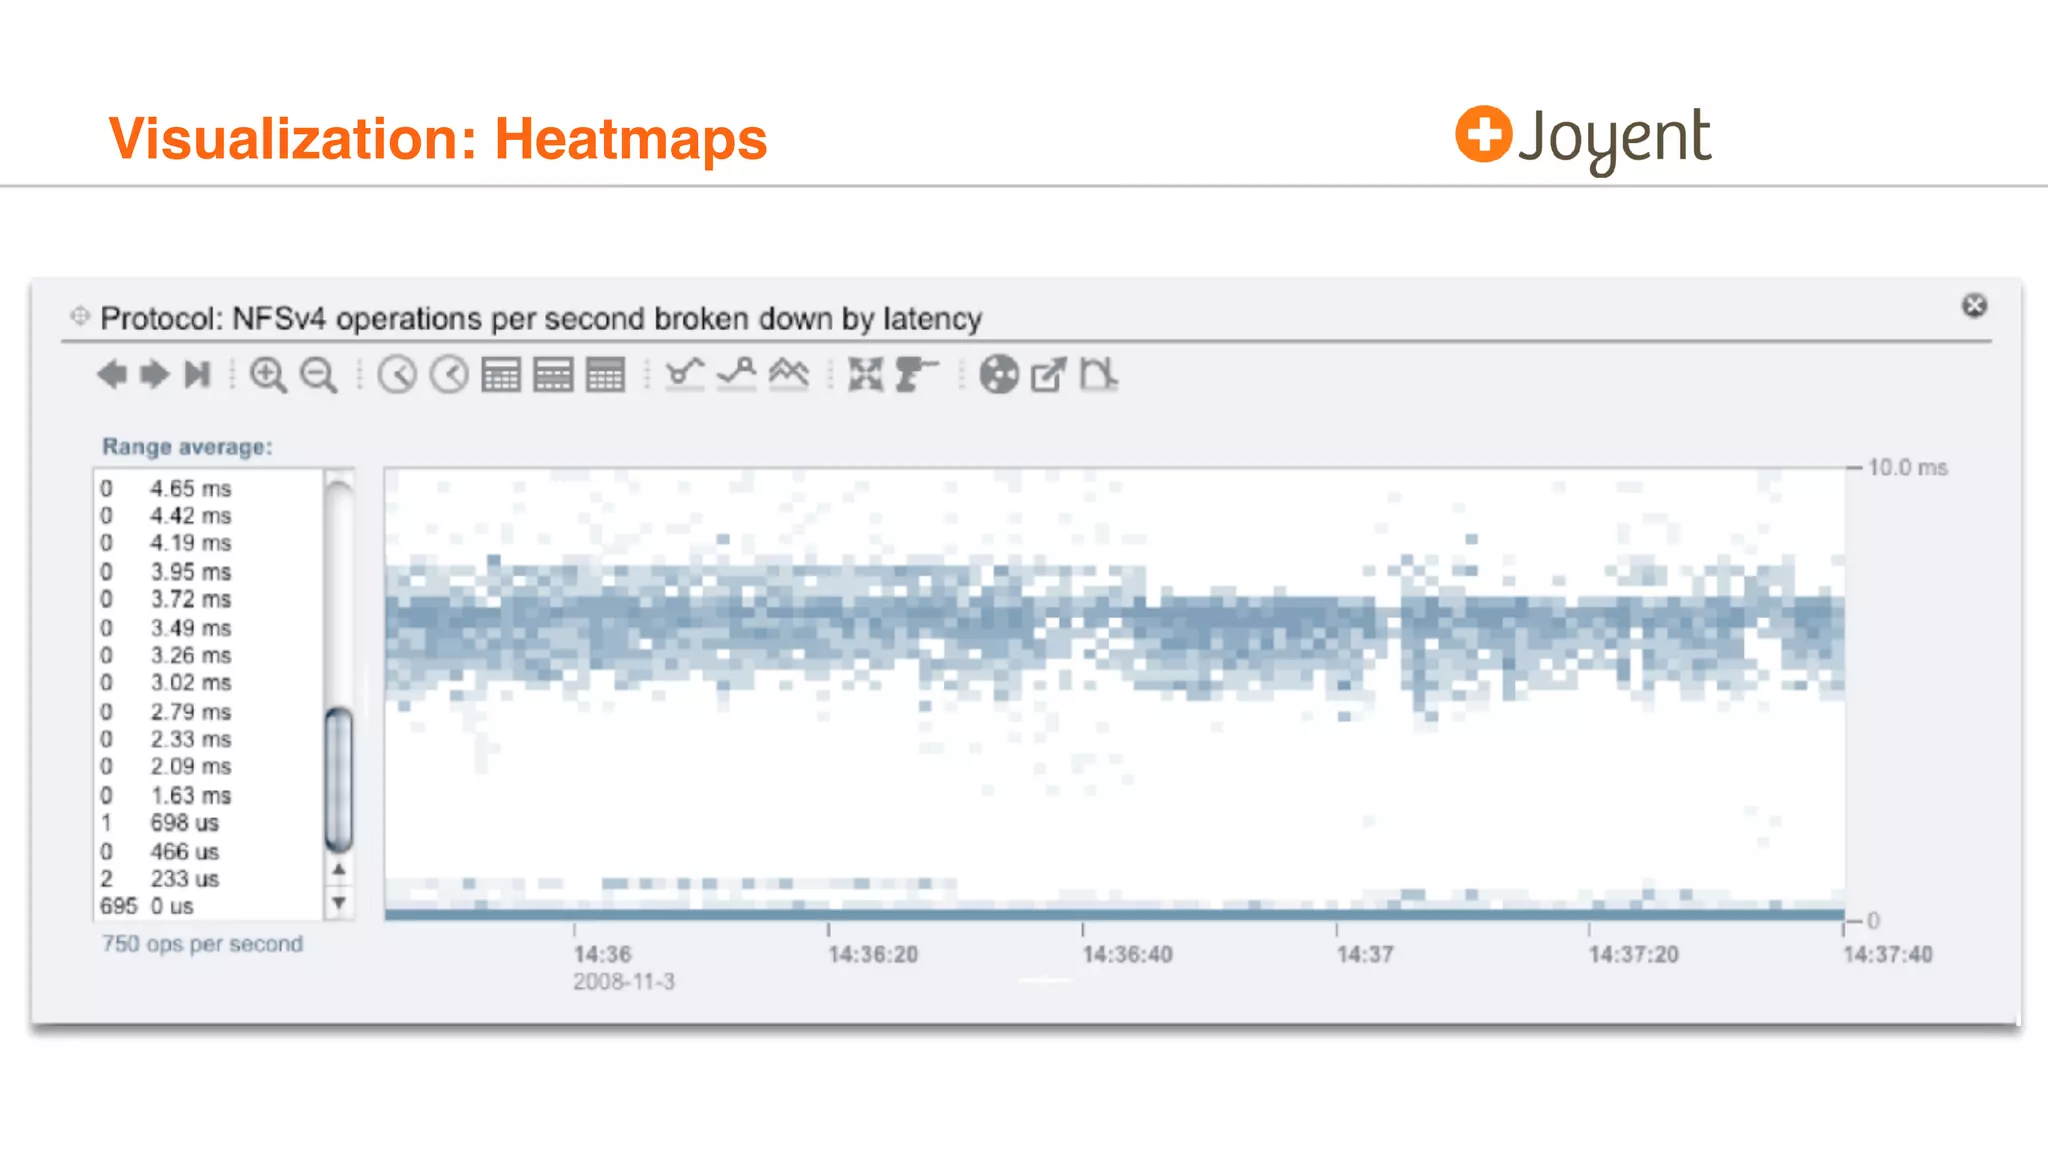Click the down arrow of the latency list scrollbar
2048x1152 pixels.
(x=339, y=903)
